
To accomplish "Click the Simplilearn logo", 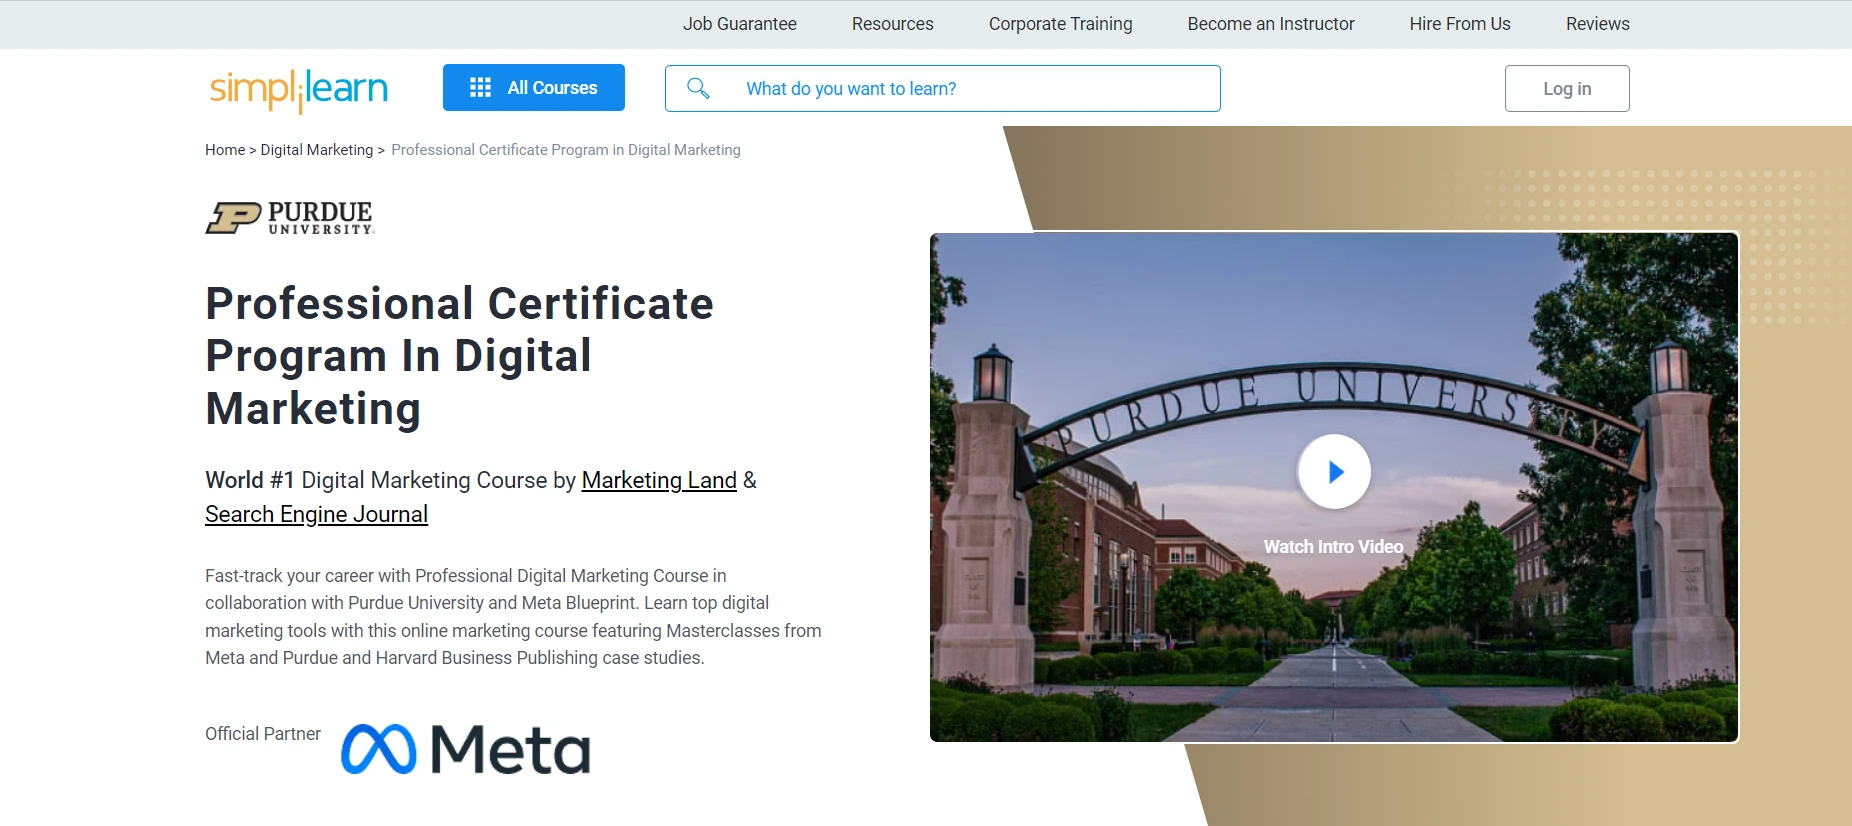I will [x=298, y=90].
